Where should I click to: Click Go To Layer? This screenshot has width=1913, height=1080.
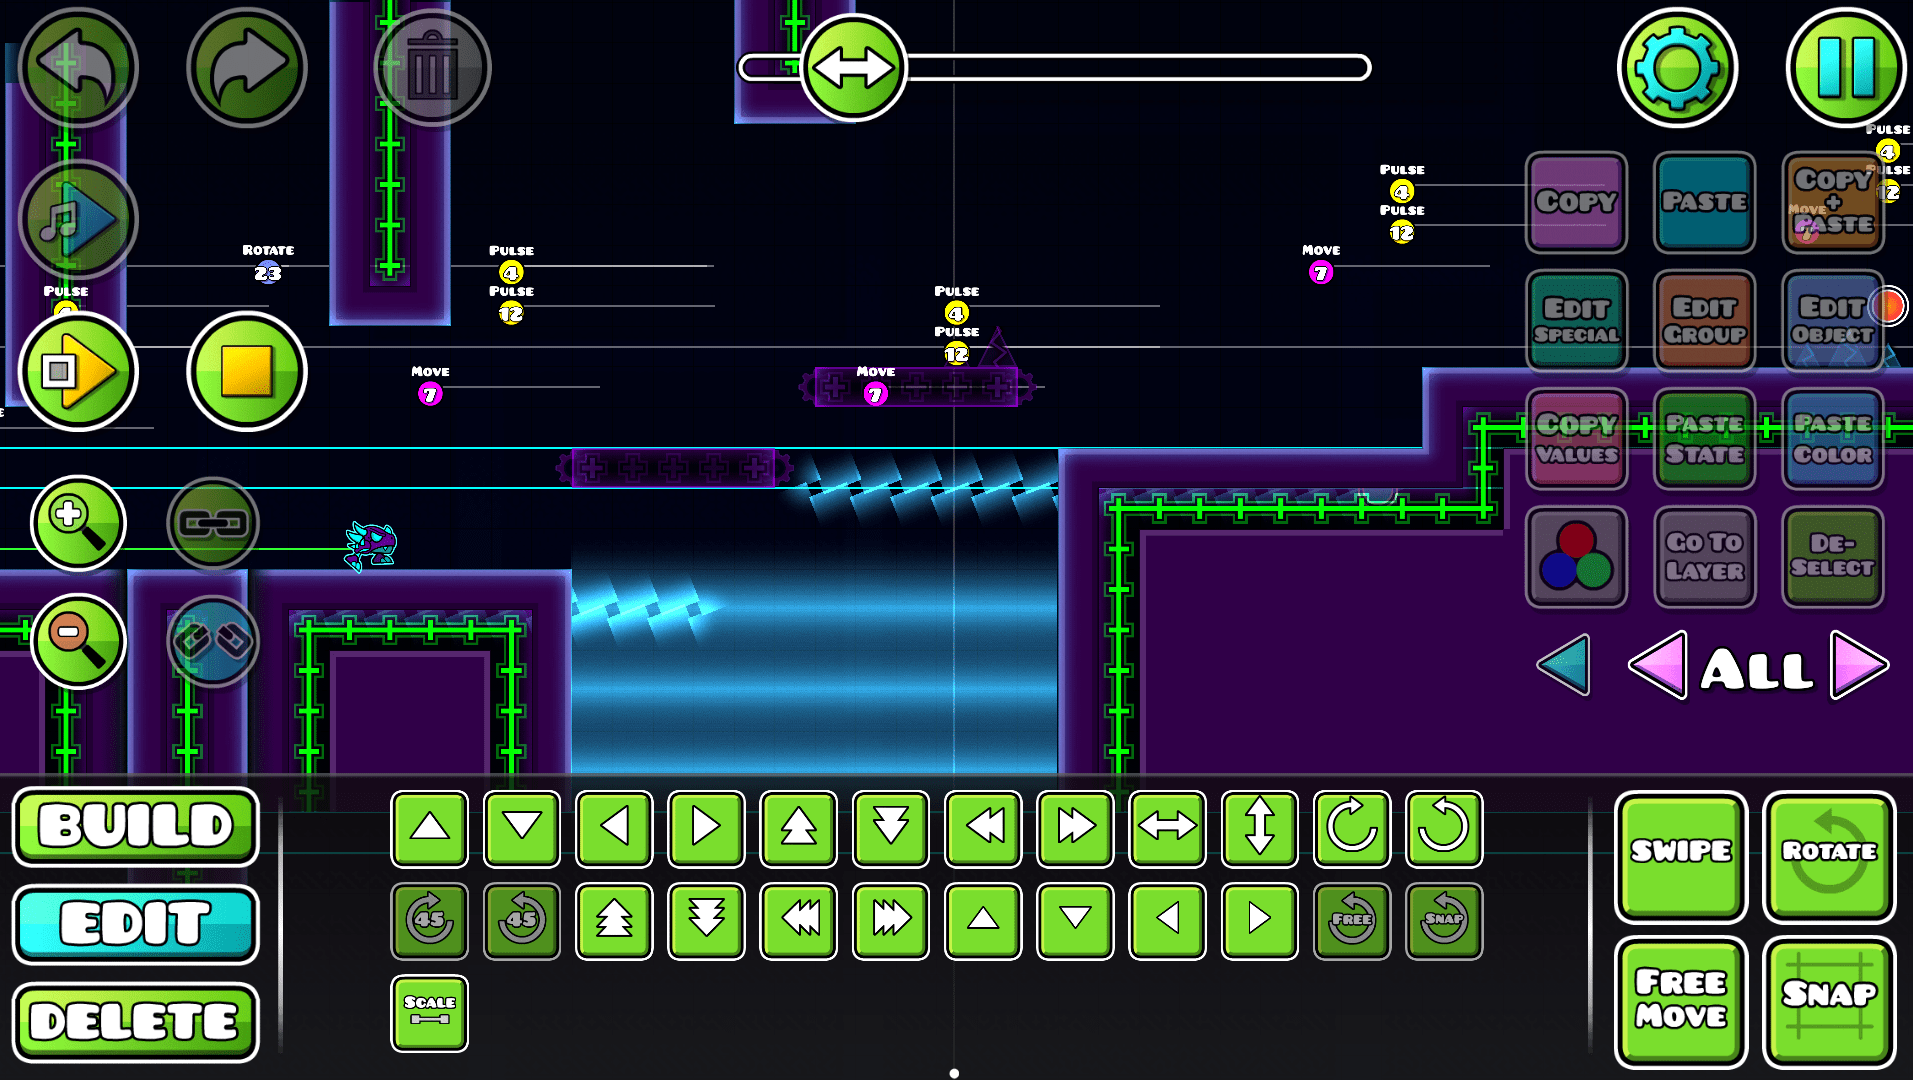click(x=1704, y=557)
